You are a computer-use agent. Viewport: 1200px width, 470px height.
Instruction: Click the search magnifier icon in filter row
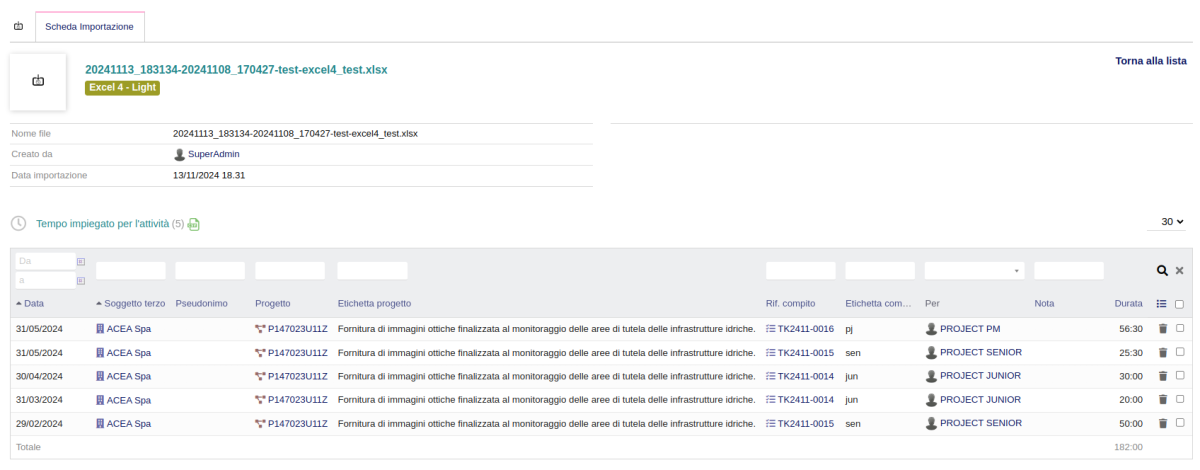point(1162,270)
